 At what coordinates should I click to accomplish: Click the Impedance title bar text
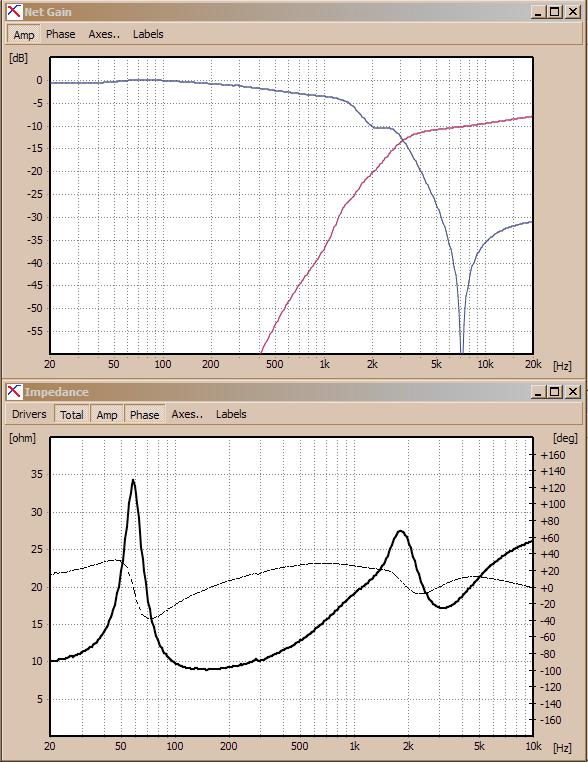[x=56, y=392]
